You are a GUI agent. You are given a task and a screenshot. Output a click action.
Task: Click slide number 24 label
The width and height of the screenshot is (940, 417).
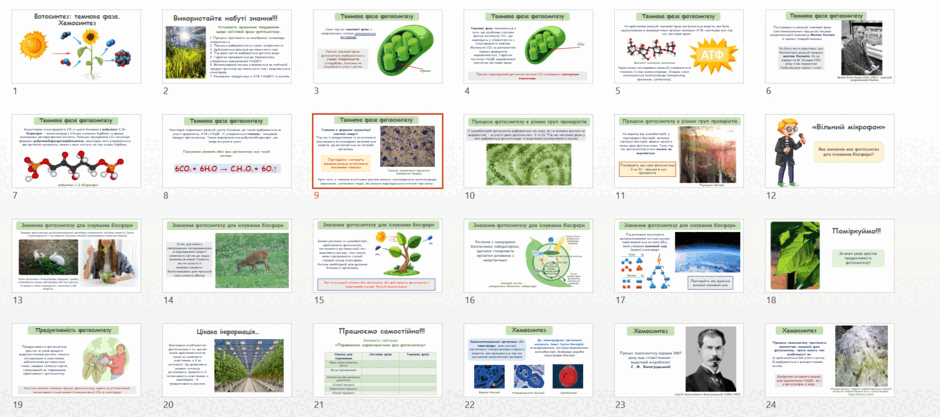770,404
